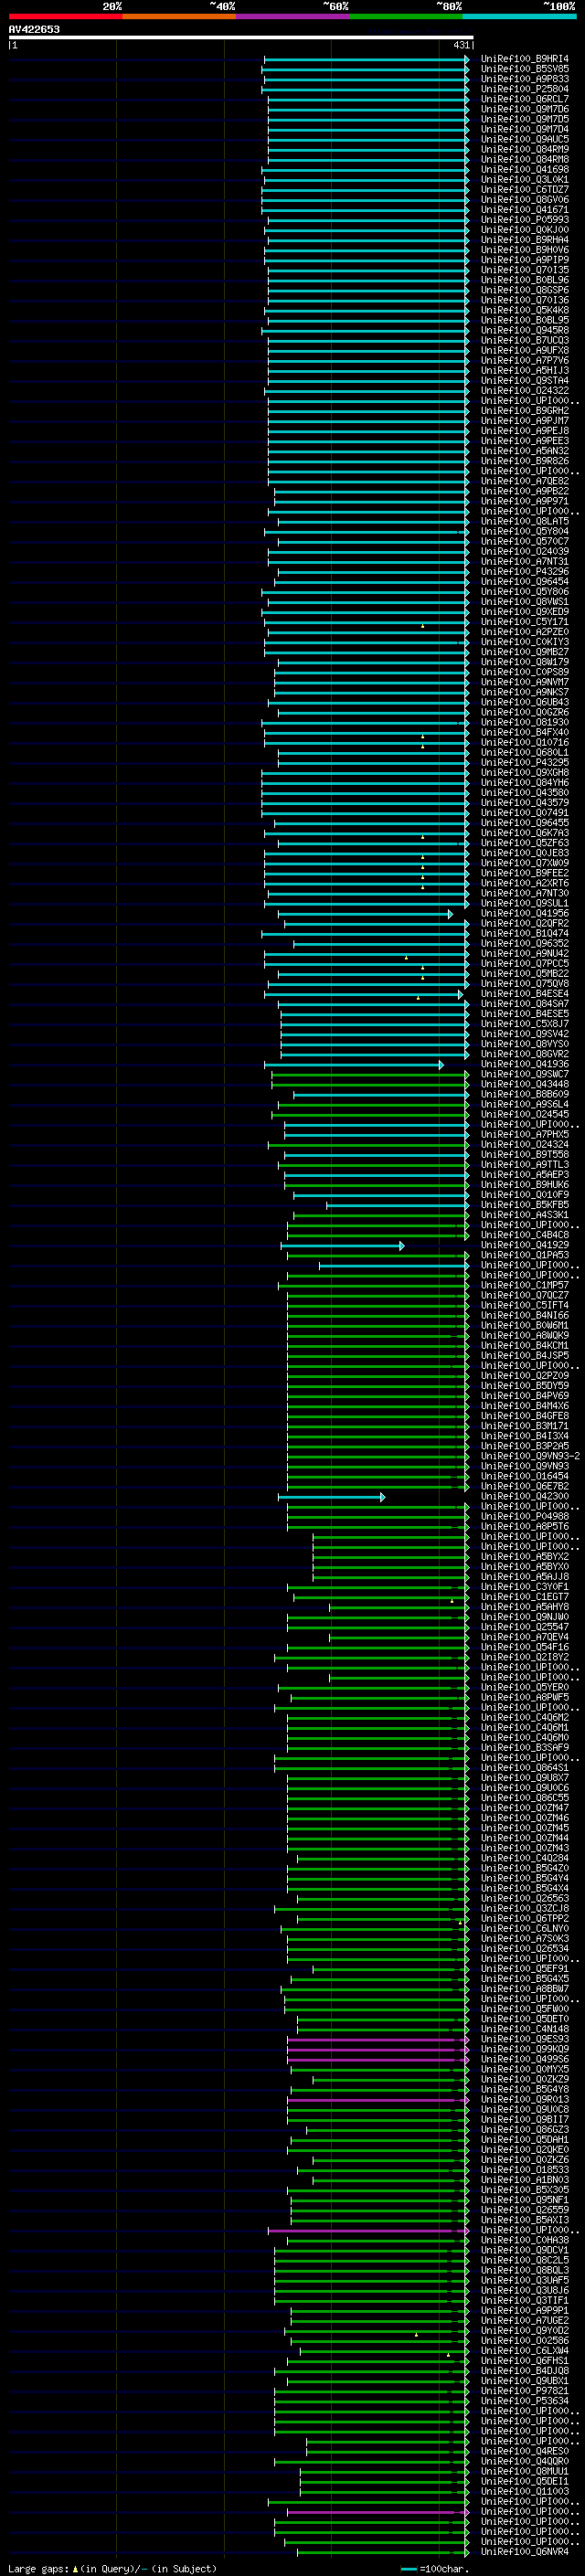The width and height of the screenshot is (585, 2576).
Task: Select hit label UniRef100_P05993
Action: [524, 220]
